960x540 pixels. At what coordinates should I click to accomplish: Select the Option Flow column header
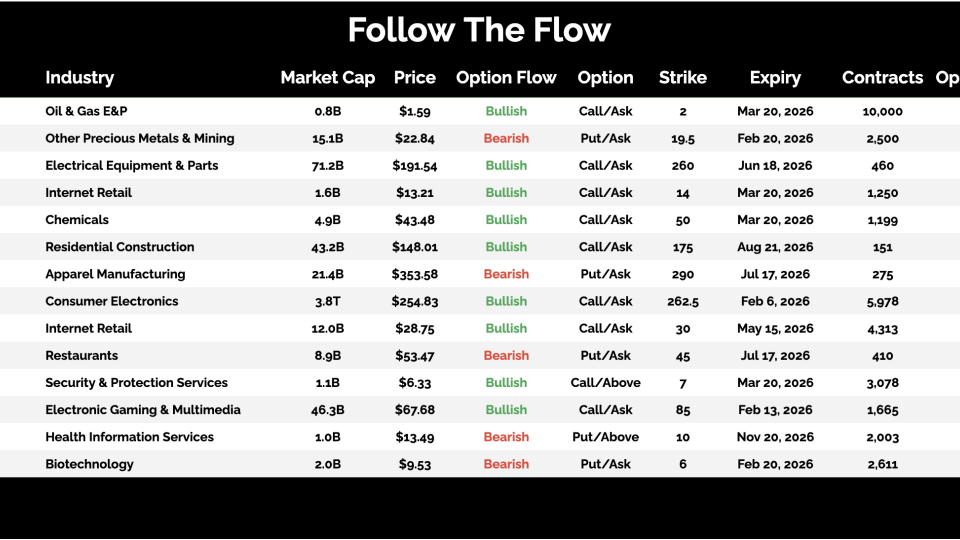[x=506, y=78]
